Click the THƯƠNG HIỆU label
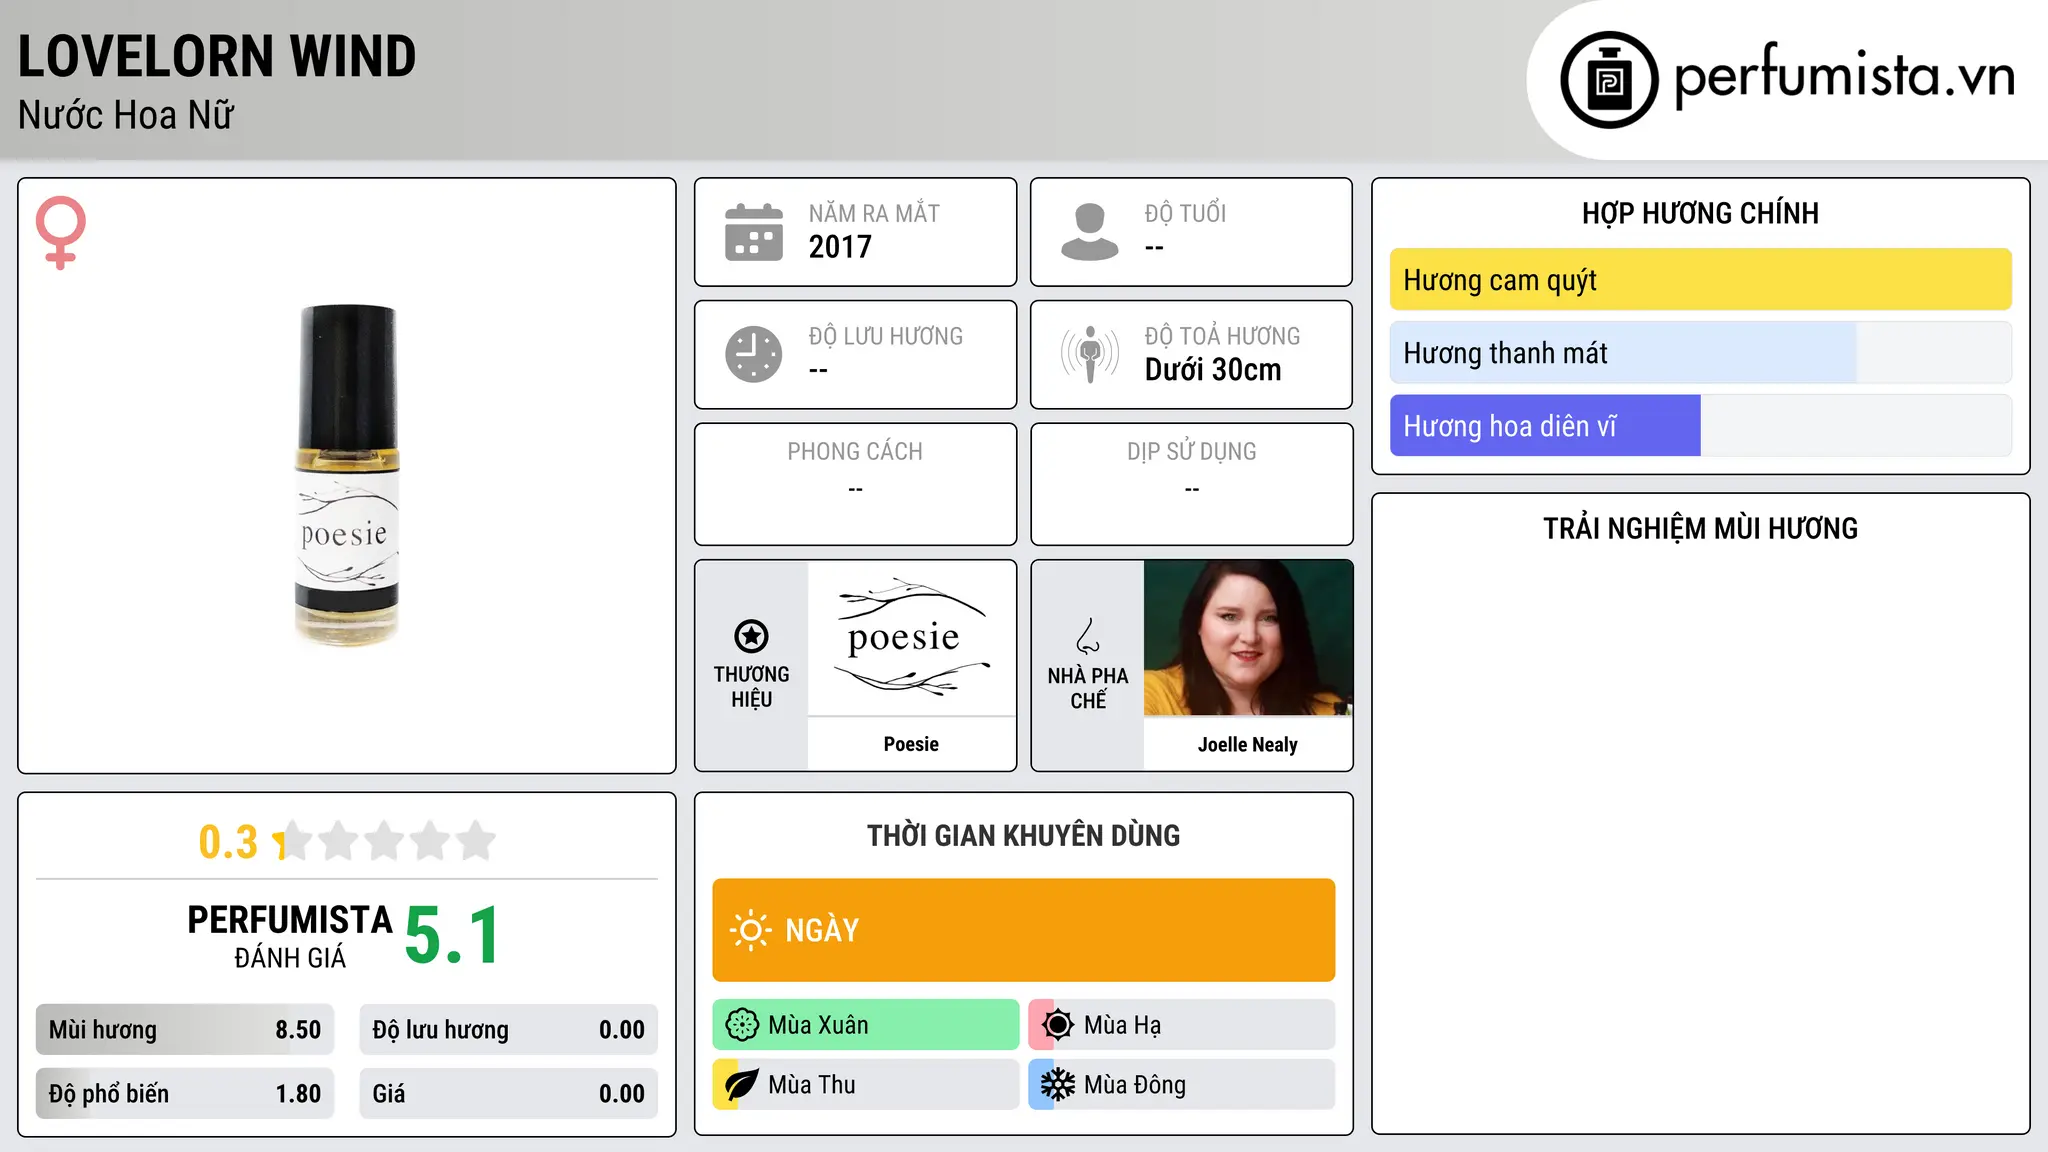 751,687
